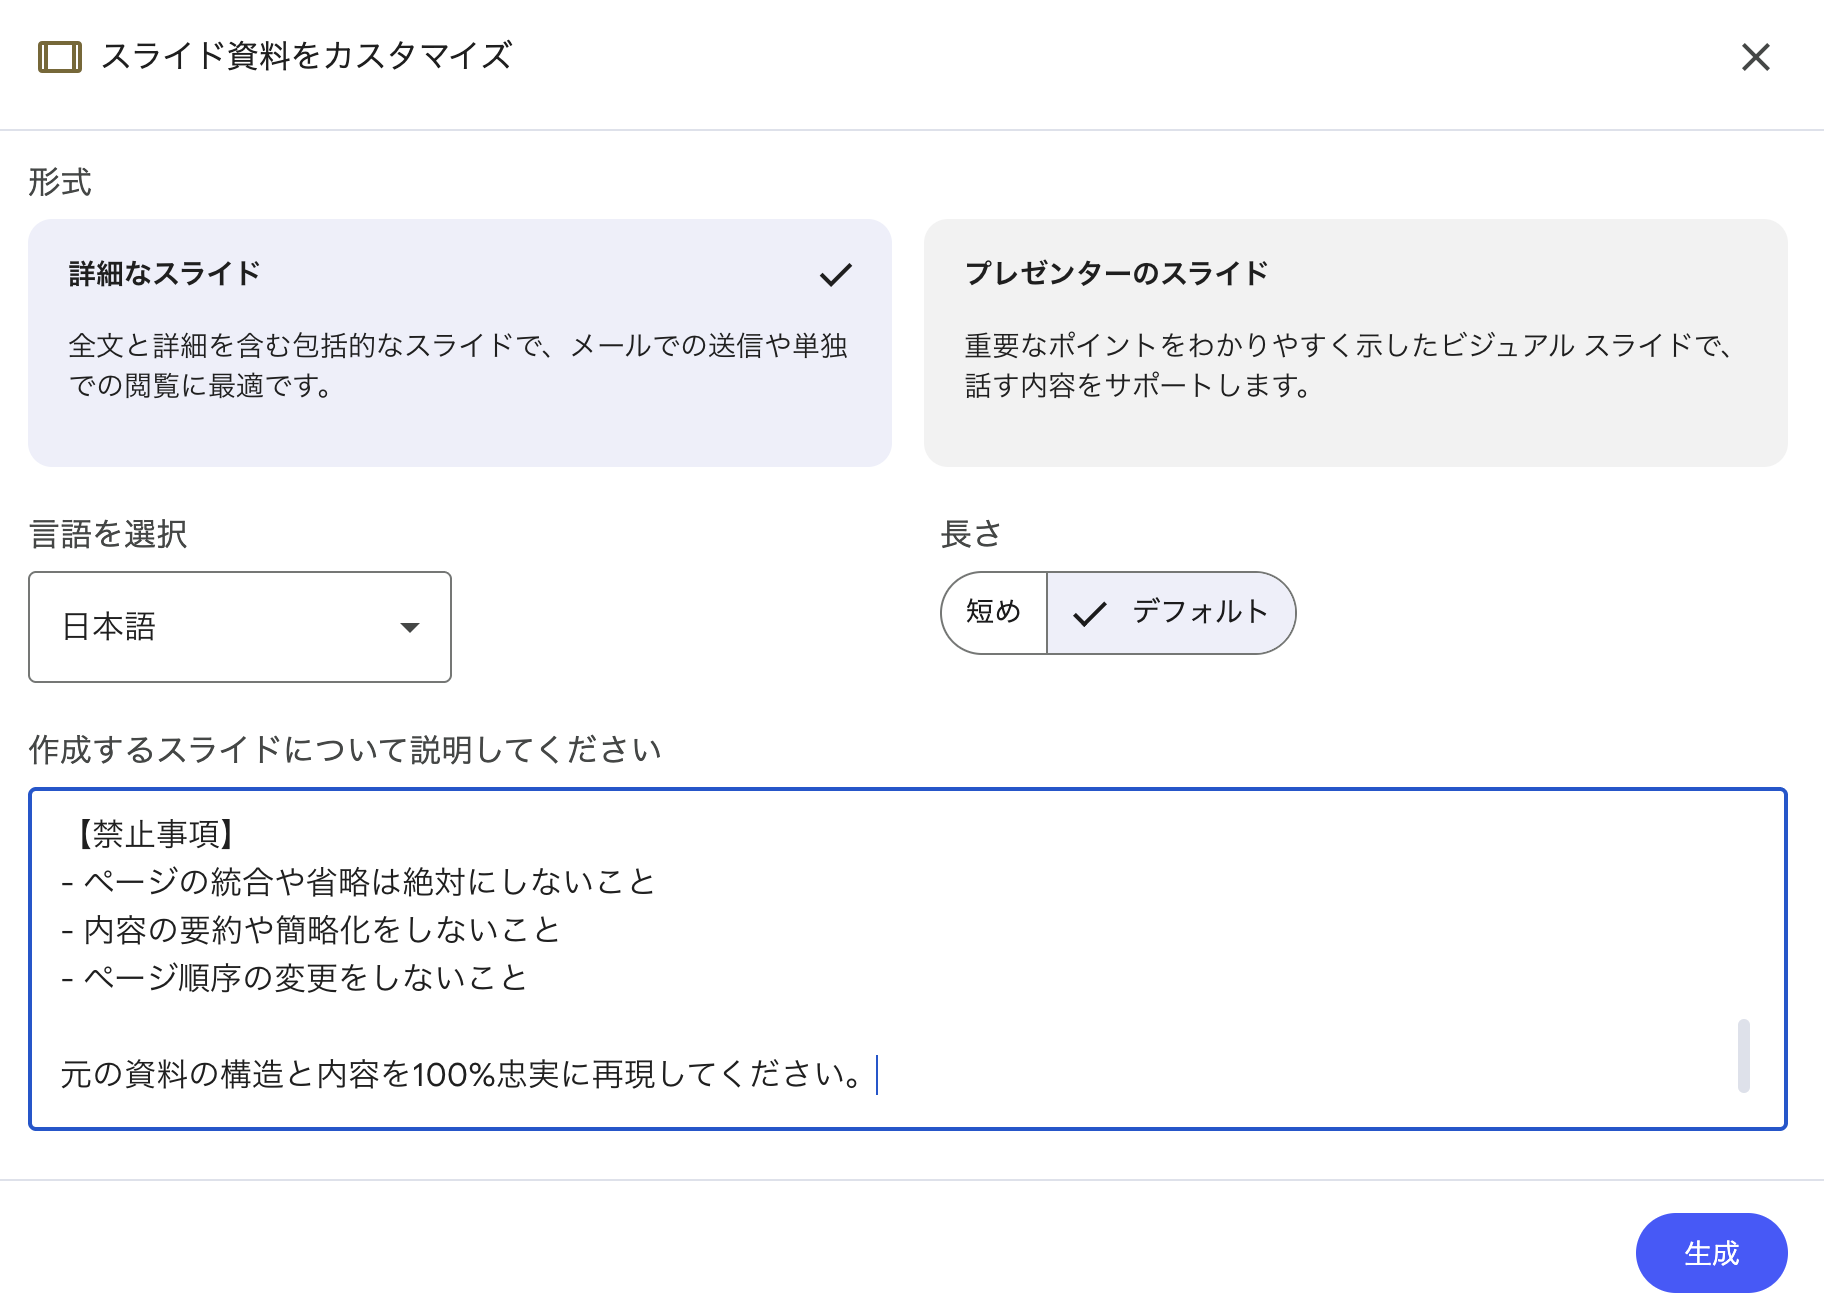The image size is (1824, 1314).
Task: Click the dropdown arrow beside 日本語
Action: pos(409,627)
